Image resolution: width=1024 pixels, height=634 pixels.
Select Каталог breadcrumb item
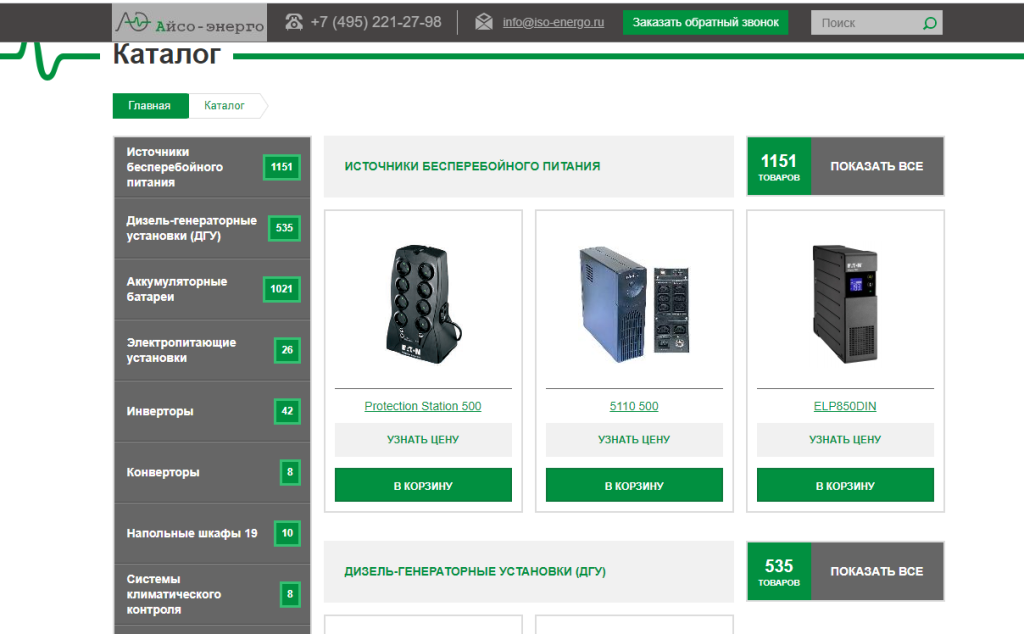point(224,106)
